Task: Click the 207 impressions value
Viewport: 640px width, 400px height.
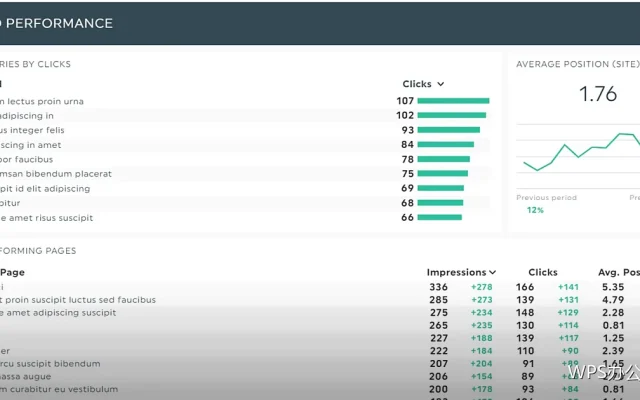Action: pos(438,364)
